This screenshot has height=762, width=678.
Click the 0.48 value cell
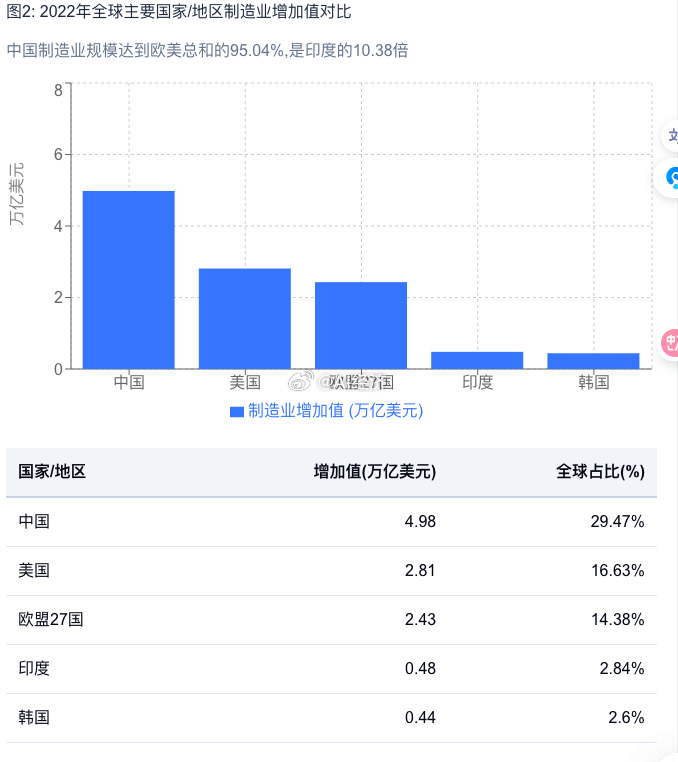pyautogui.click(x=420, y=669)
